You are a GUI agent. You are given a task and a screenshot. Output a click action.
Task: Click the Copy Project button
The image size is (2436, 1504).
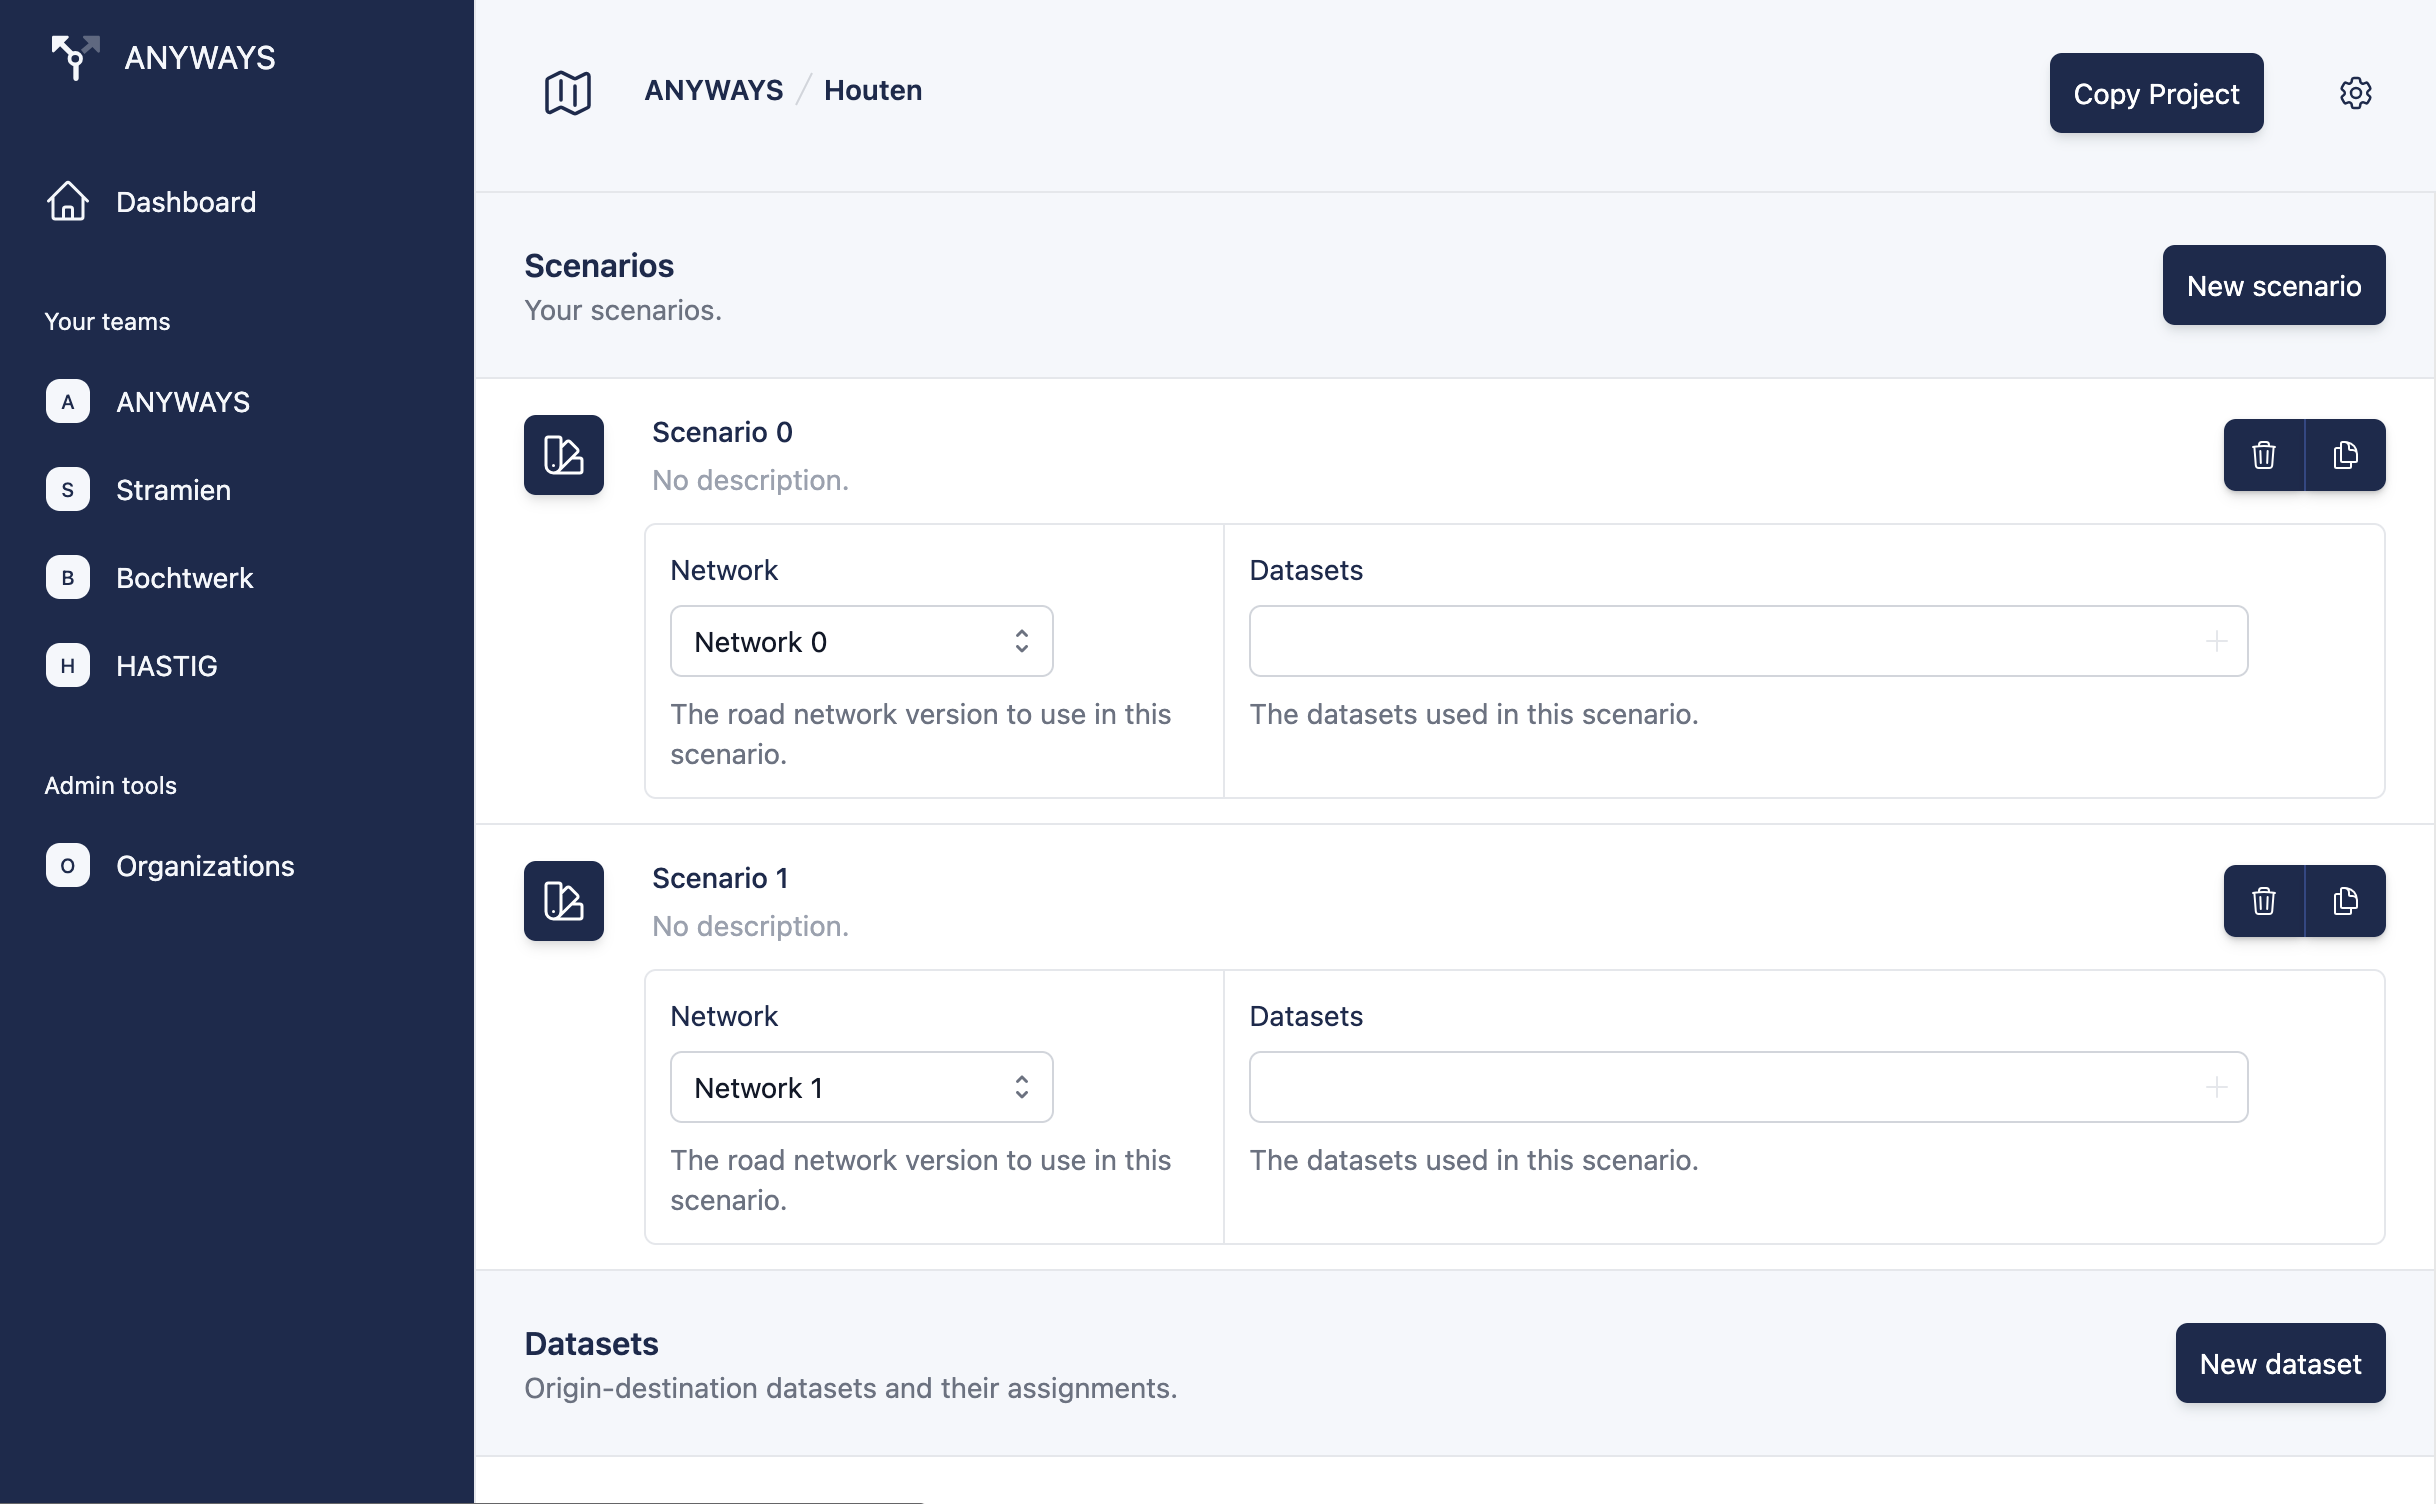point(2156,93)
